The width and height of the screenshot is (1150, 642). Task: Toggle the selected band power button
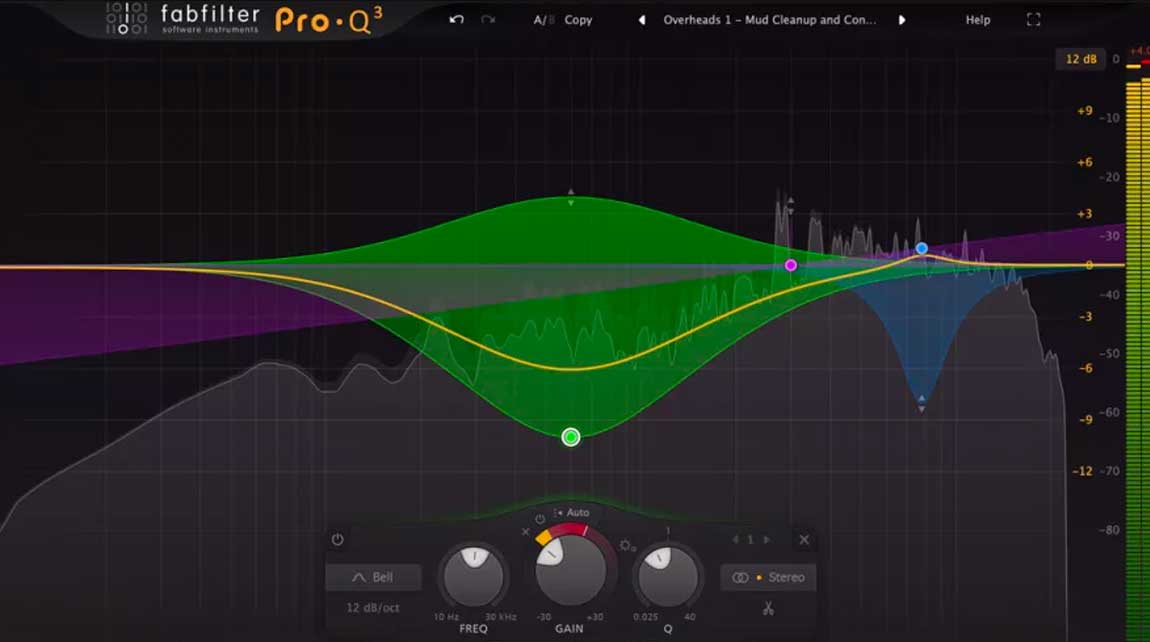coord(337,539)
